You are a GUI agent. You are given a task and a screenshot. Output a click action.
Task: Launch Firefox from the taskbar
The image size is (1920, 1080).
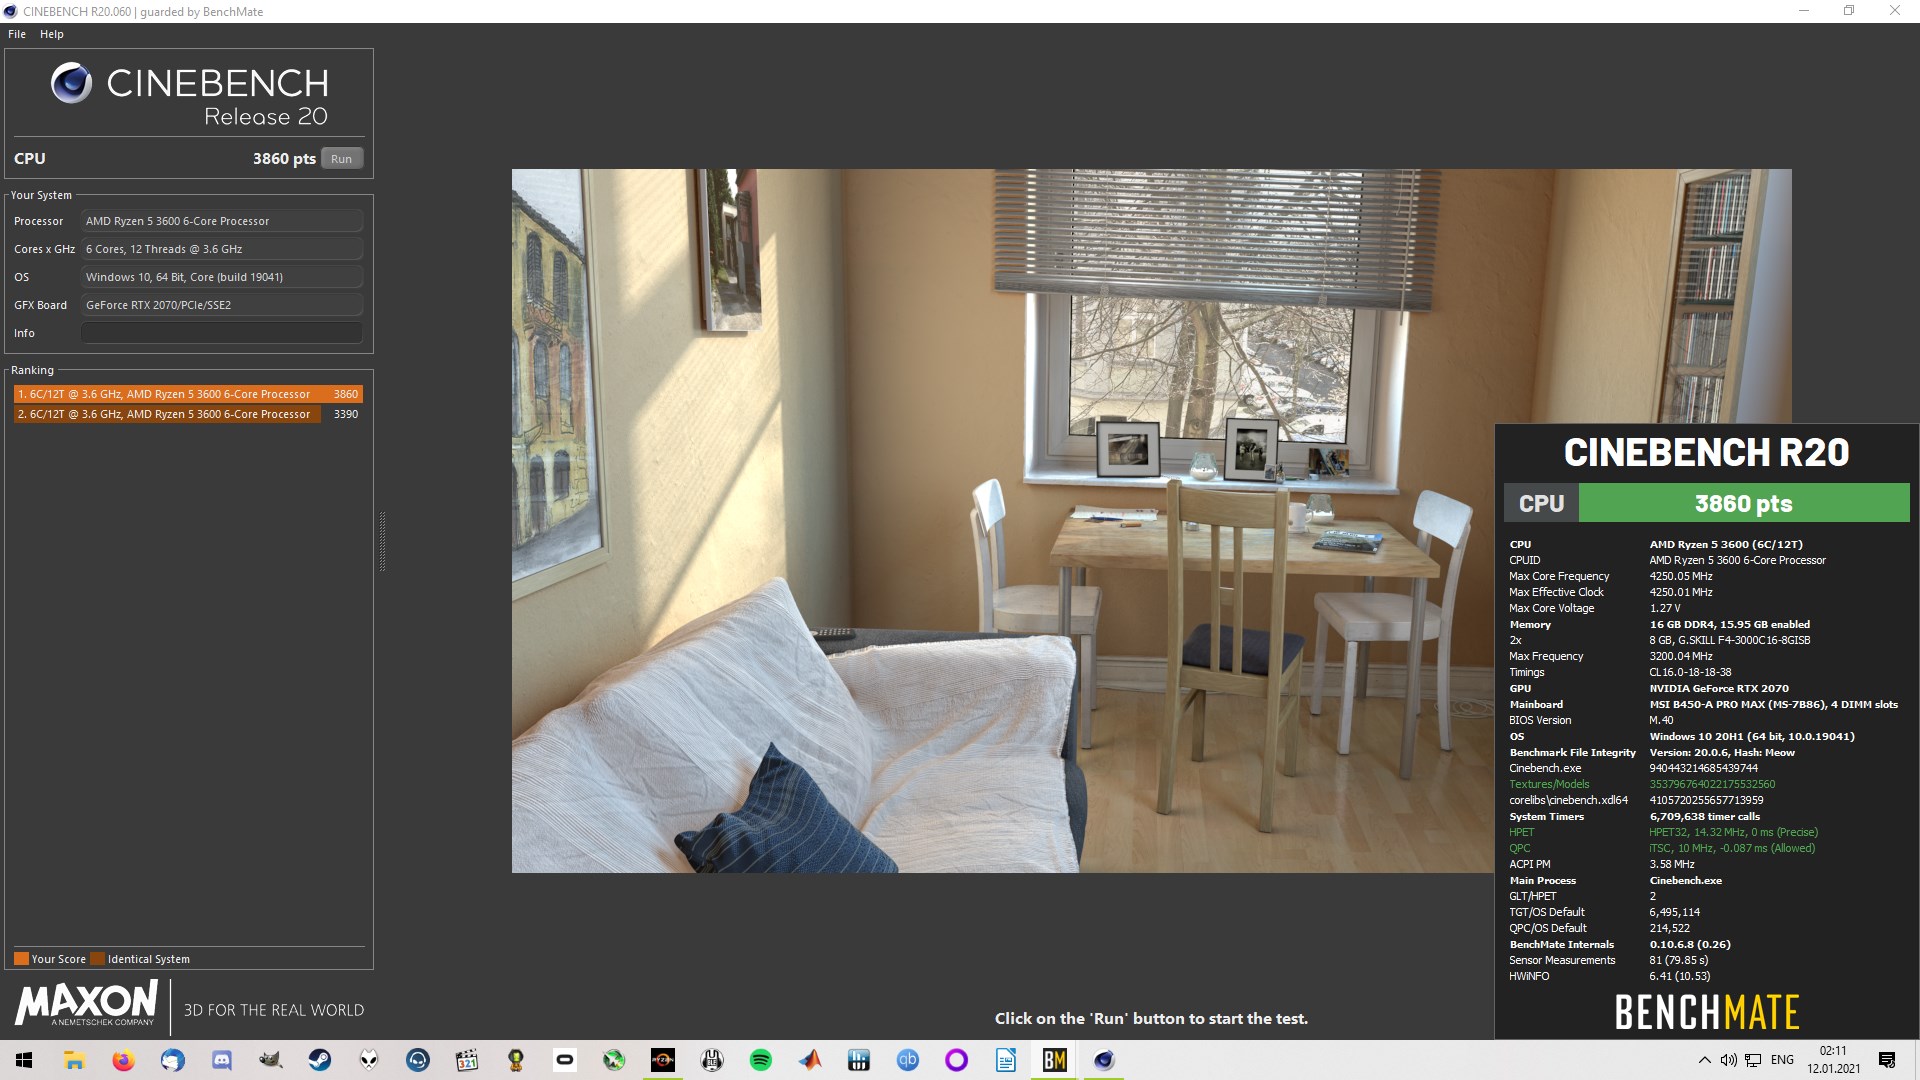click(123, 1060)
